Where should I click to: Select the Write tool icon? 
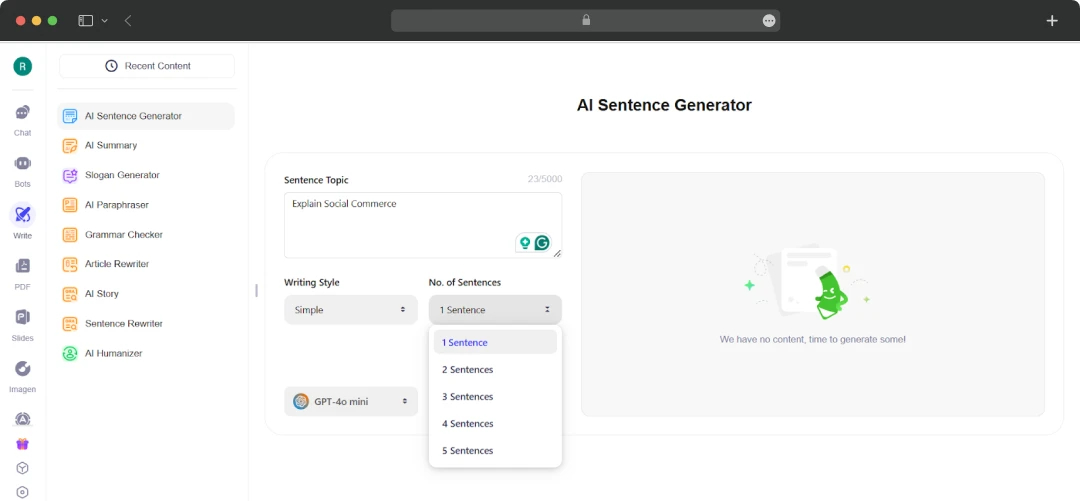click(x=22, y=216)
